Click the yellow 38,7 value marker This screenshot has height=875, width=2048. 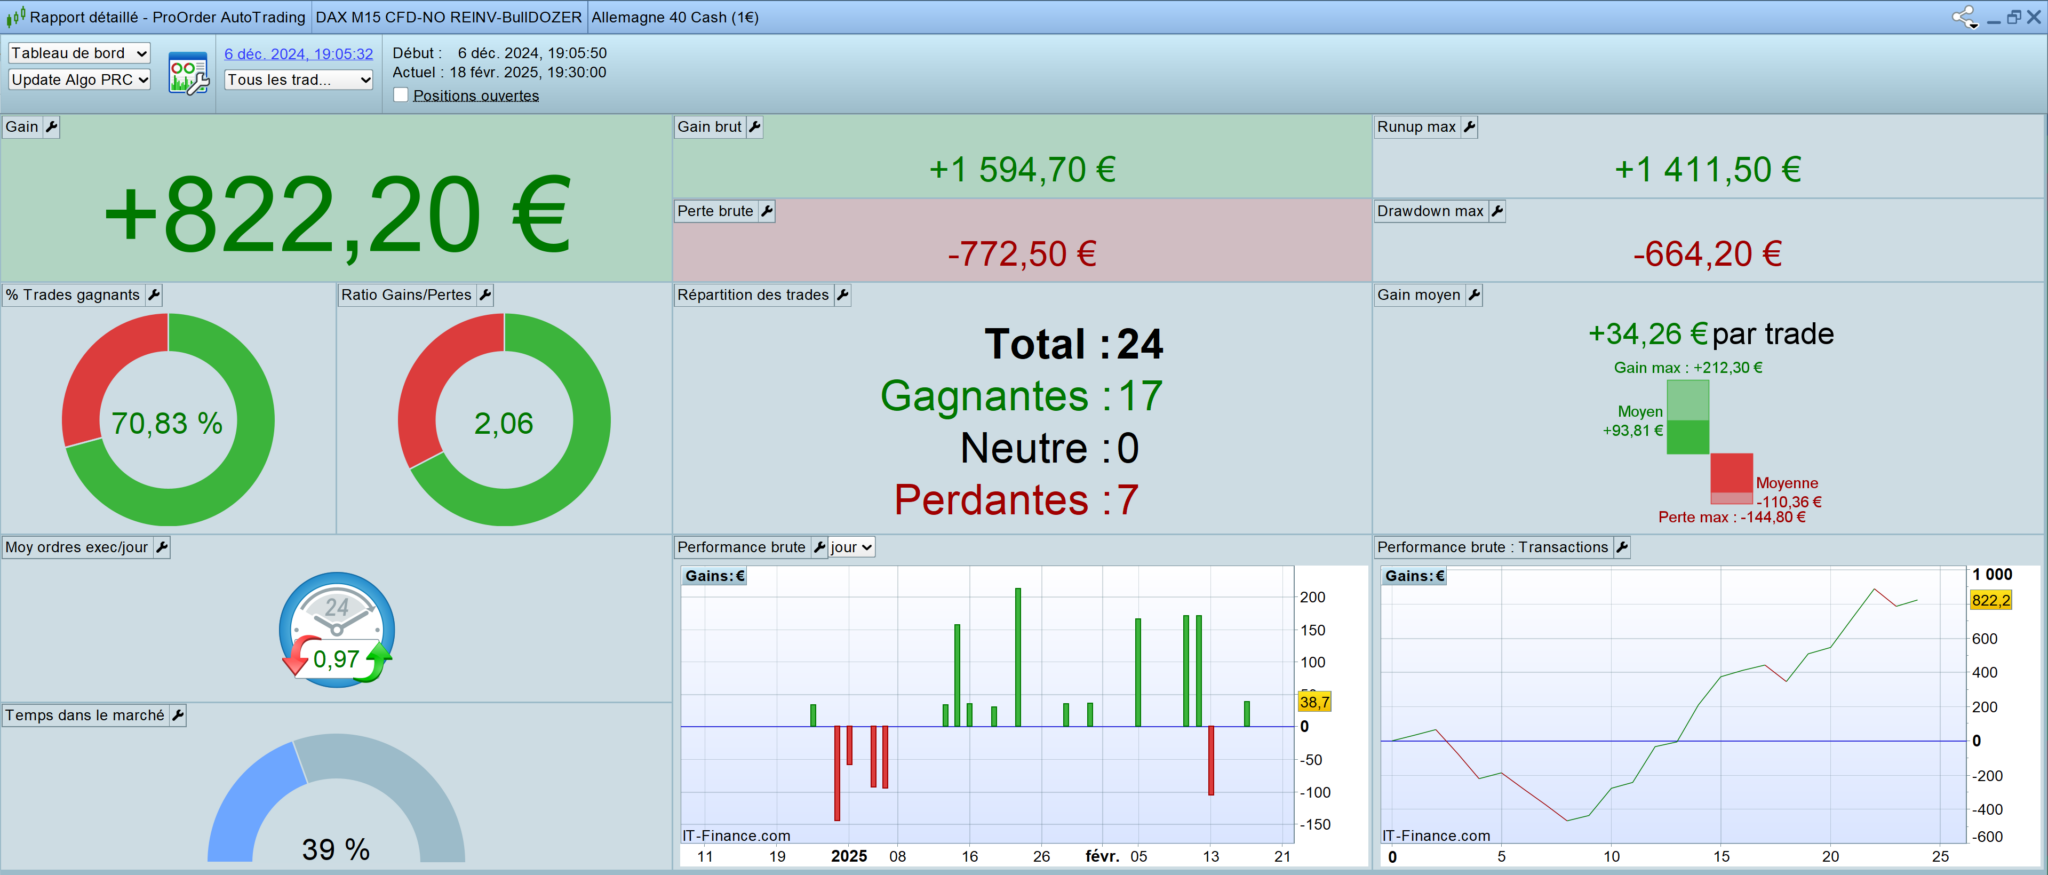click(1314, 702)
